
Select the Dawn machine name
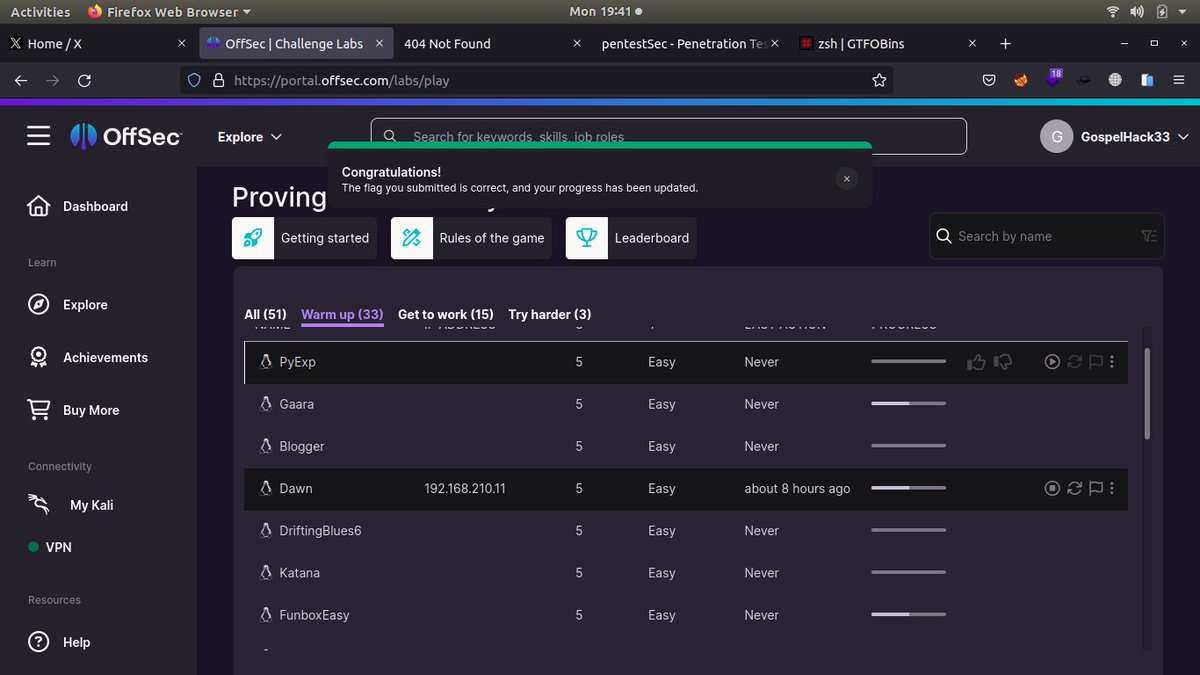point(296,489)
